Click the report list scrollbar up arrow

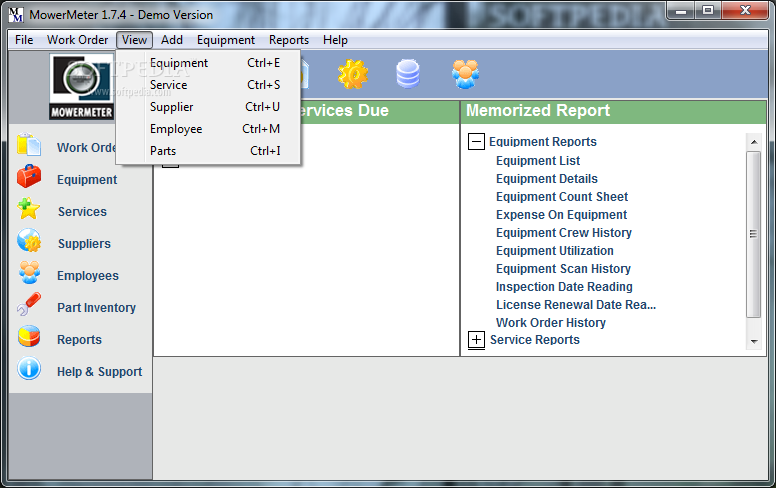pos(754,142)
